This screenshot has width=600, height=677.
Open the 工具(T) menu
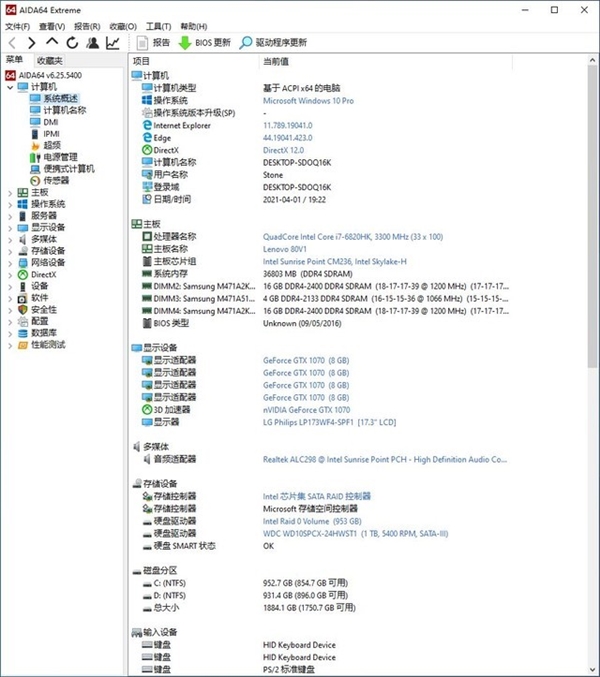tap(158, 27)
